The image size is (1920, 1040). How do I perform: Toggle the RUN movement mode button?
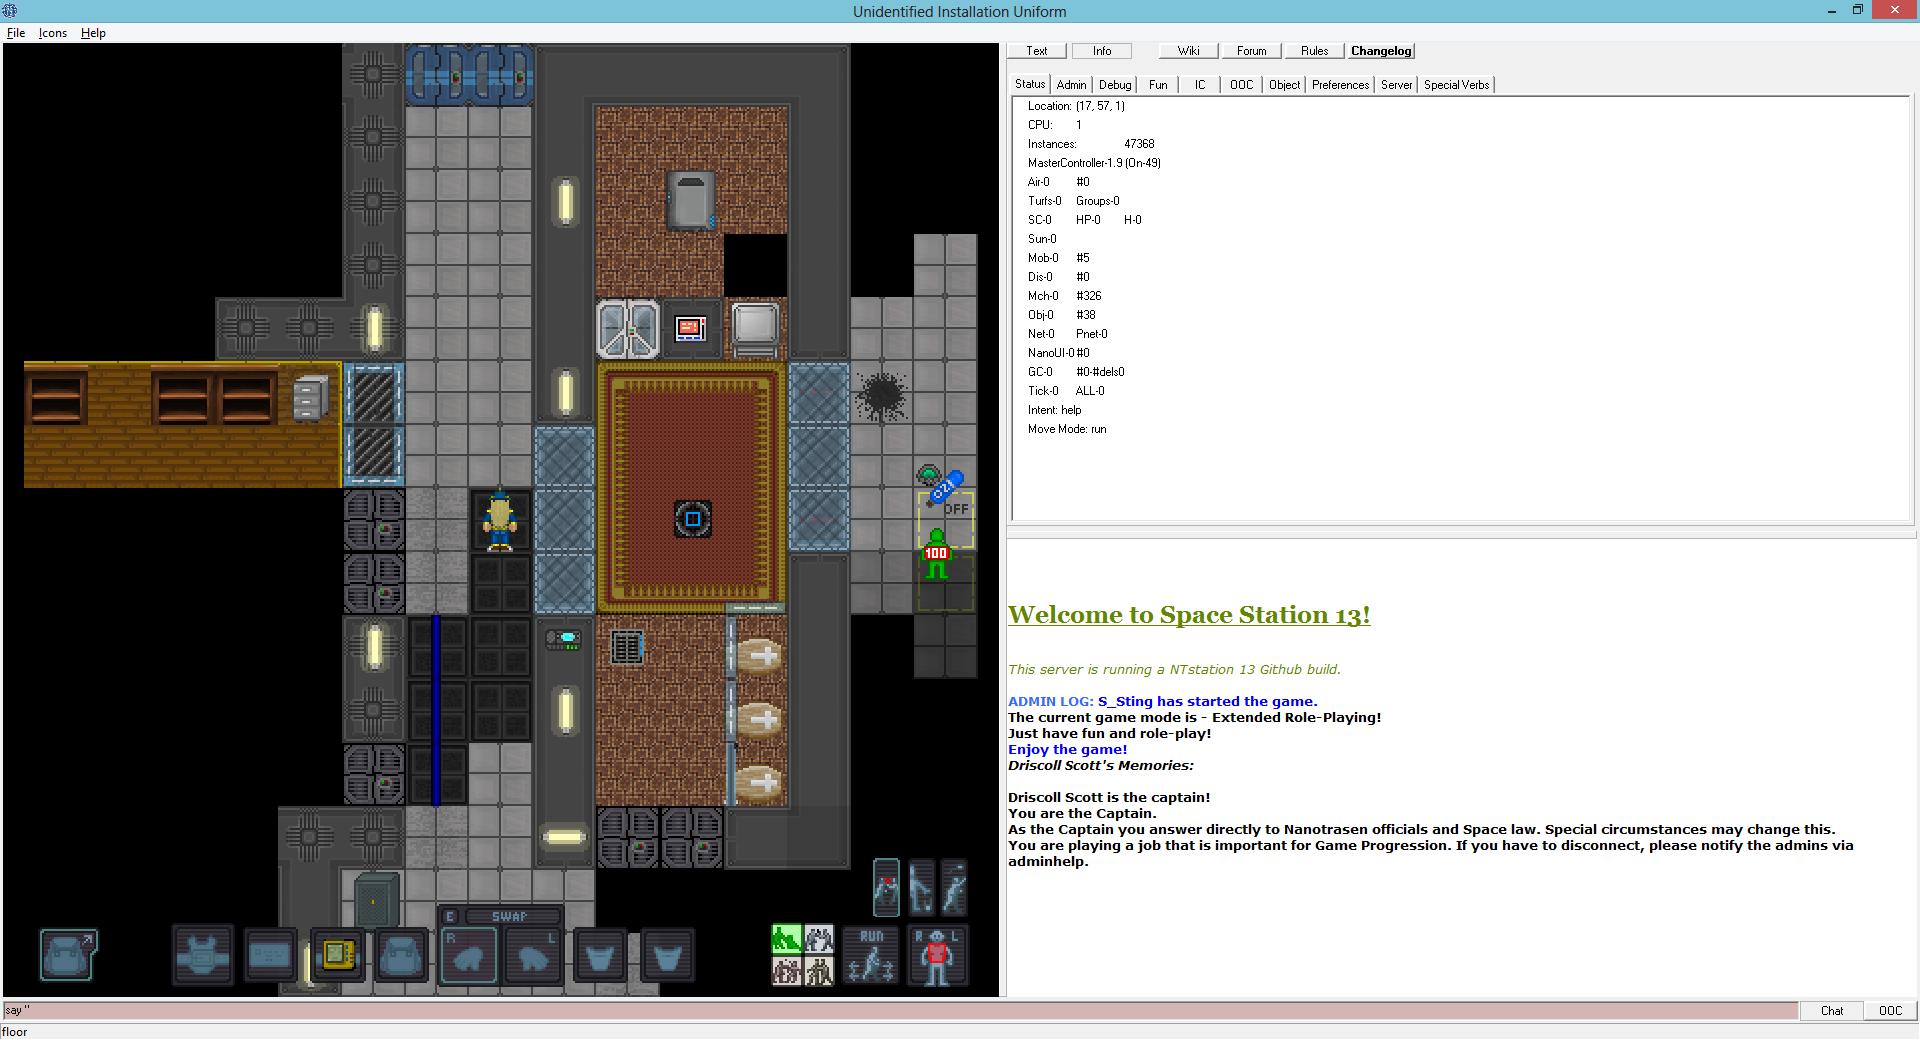(872, 955)
